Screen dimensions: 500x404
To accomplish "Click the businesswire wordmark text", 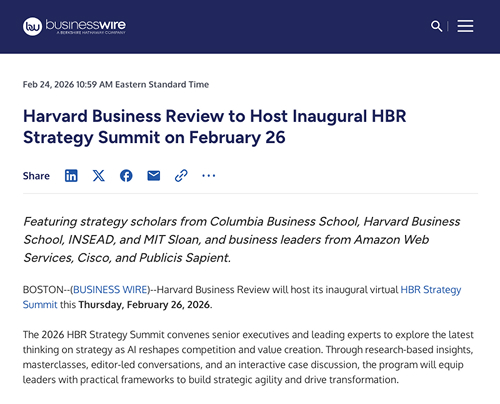I will [x=86, y=24].
